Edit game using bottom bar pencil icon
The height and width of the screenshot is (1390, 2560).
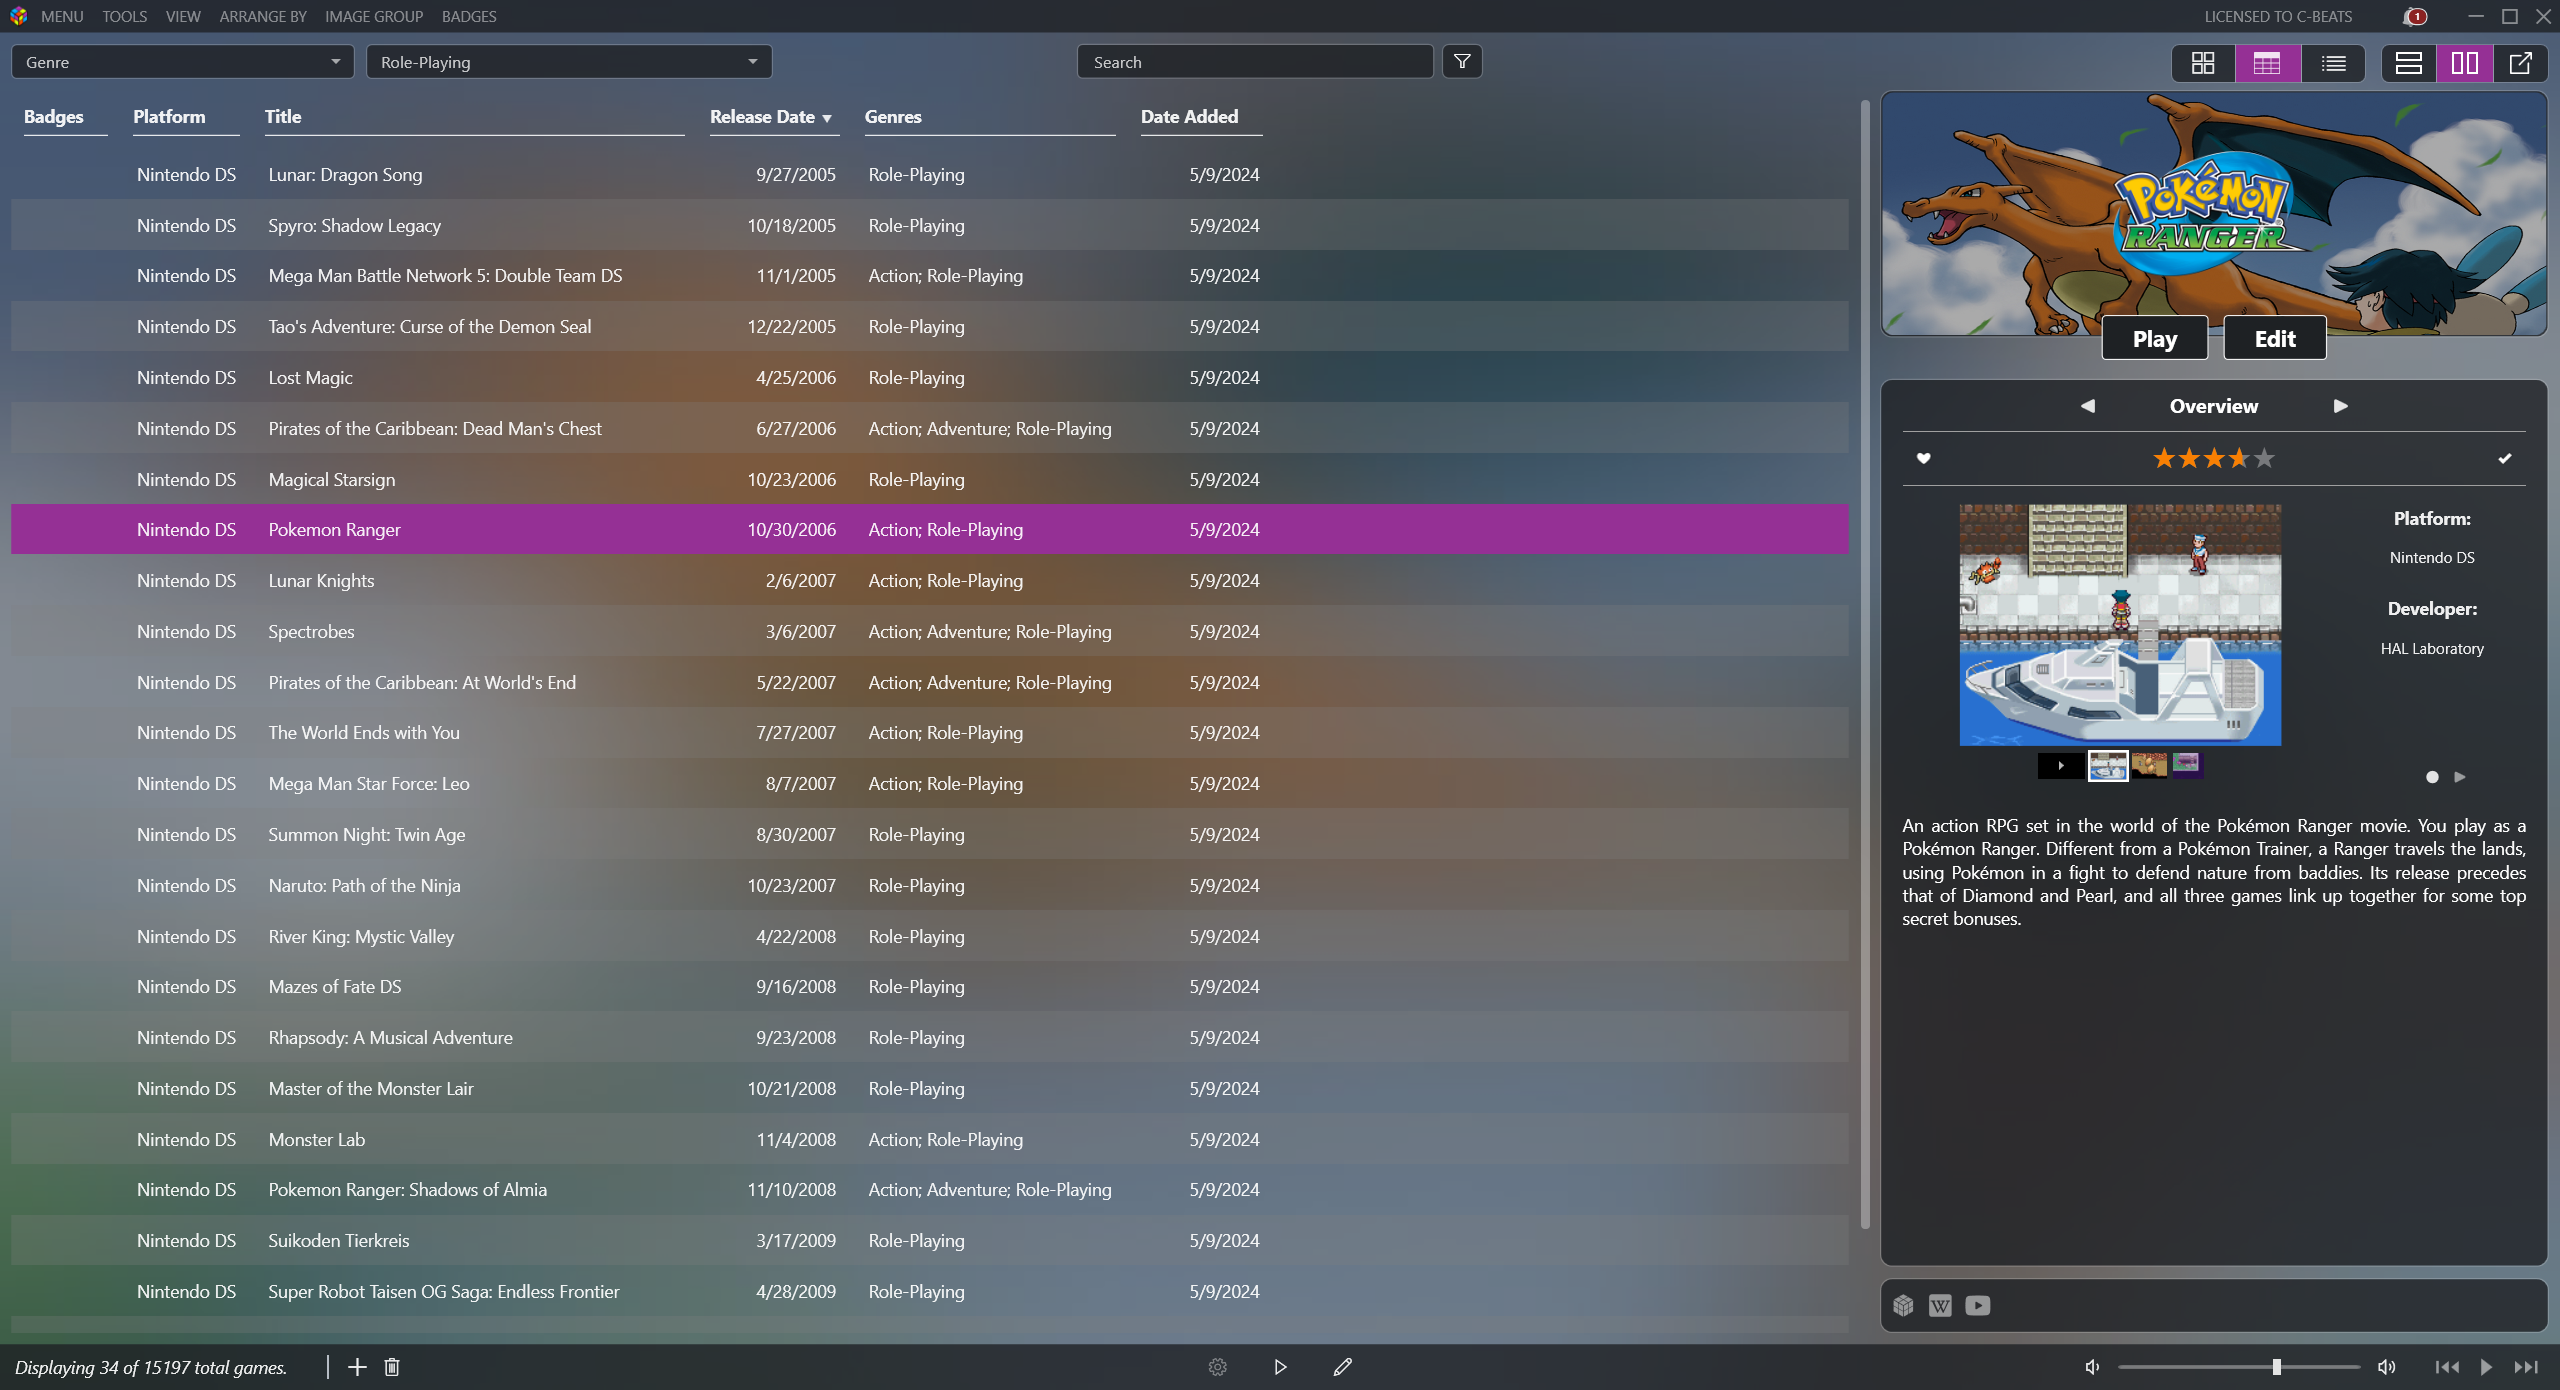1343,1367
